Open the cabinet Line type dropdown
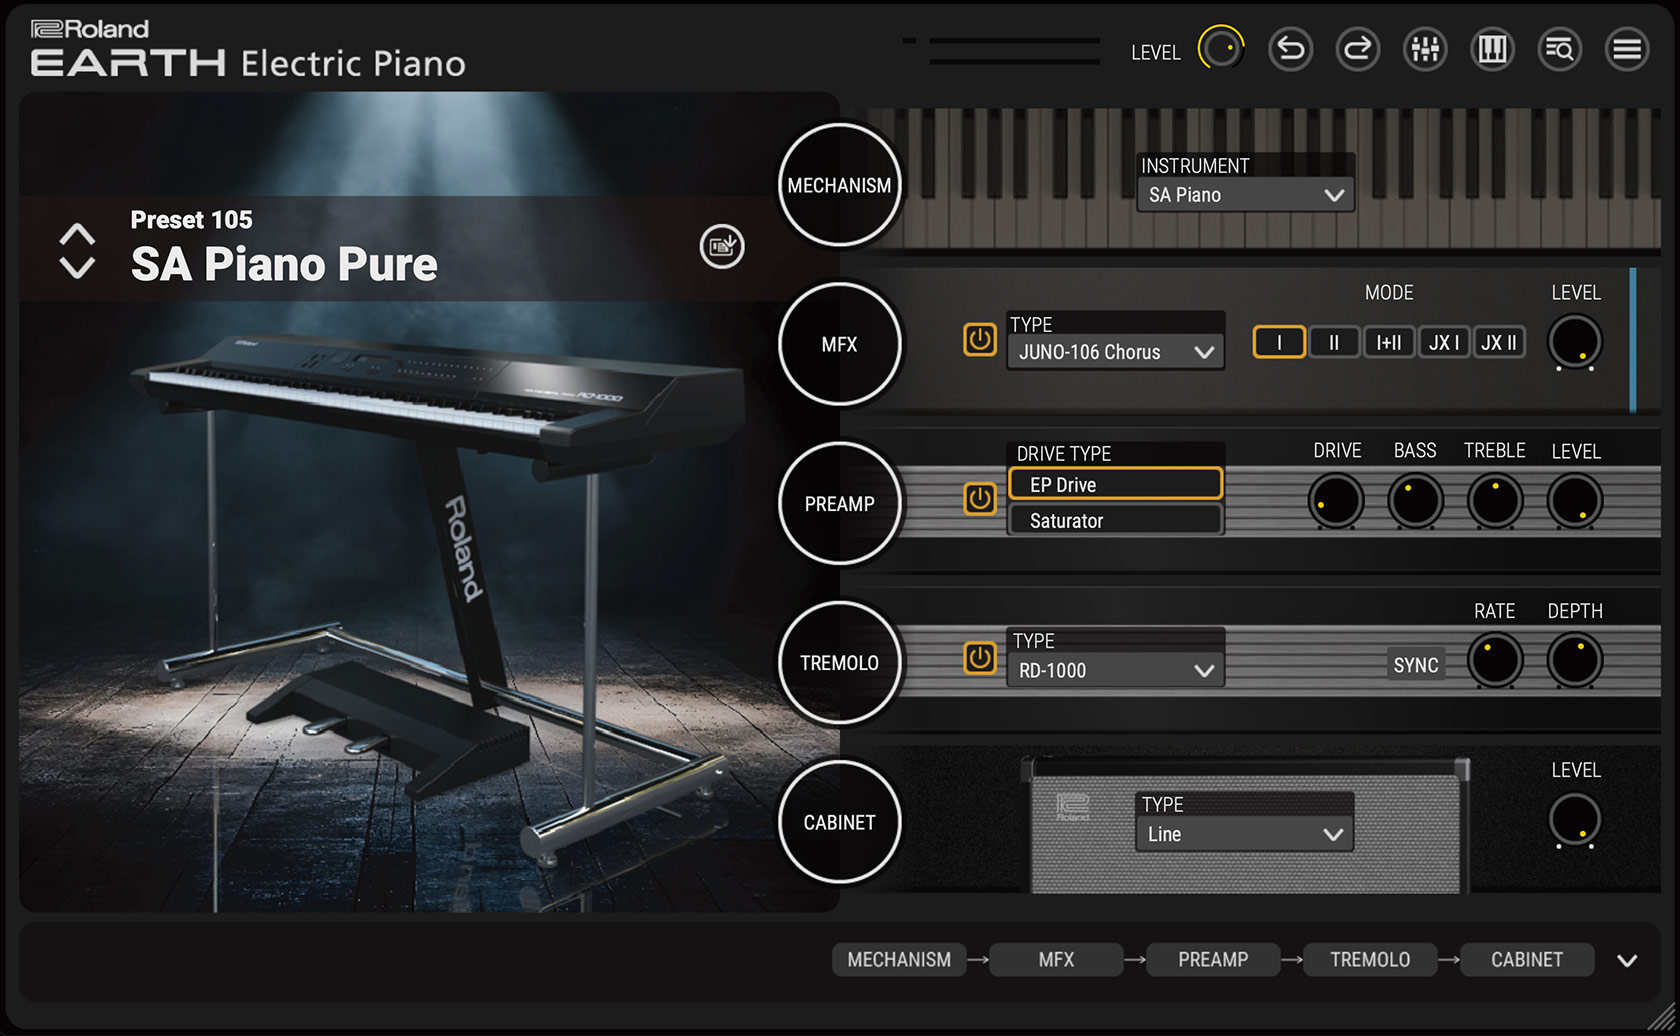The height and width of the screenshot is (1036, 1680). [1244, 834]
